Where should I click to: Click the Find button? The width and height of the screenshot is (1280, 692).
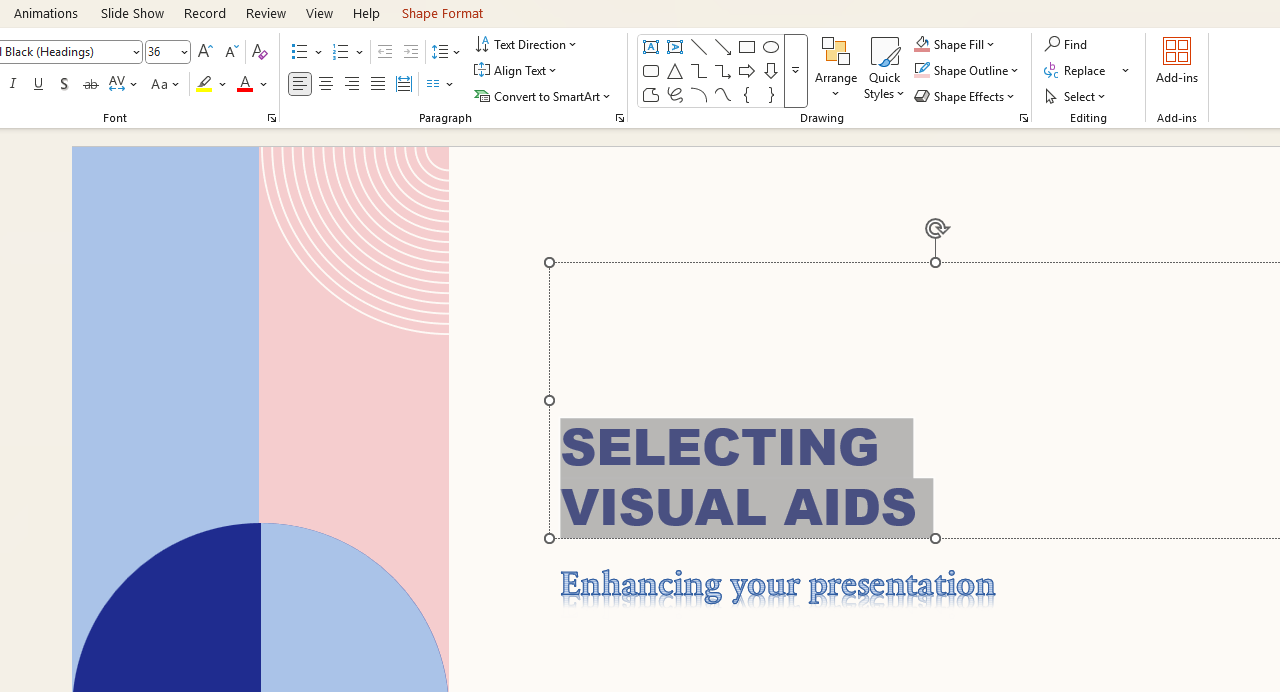click(x=1066, y=45)
